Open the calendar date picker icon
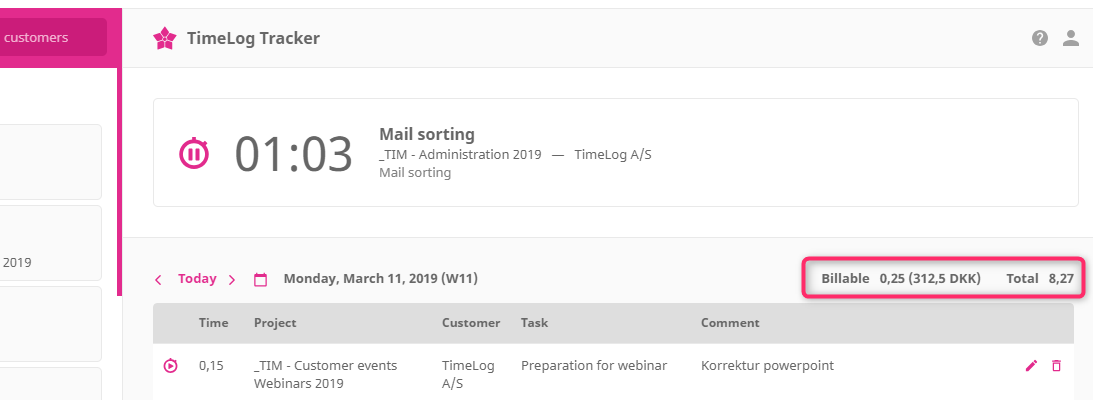 click(261, 280)
